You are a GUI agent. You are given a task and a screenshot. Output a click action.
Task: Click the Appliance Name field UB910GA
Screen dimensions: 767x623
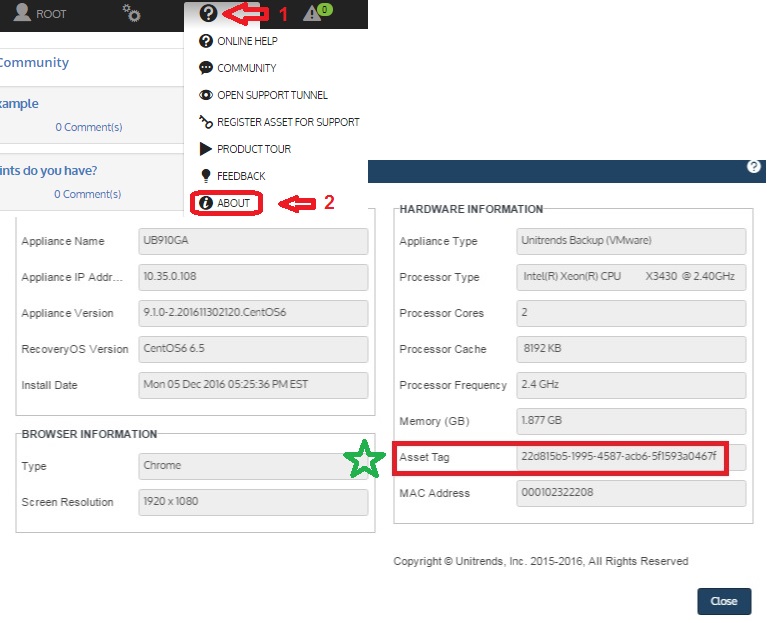pos(253,241)
